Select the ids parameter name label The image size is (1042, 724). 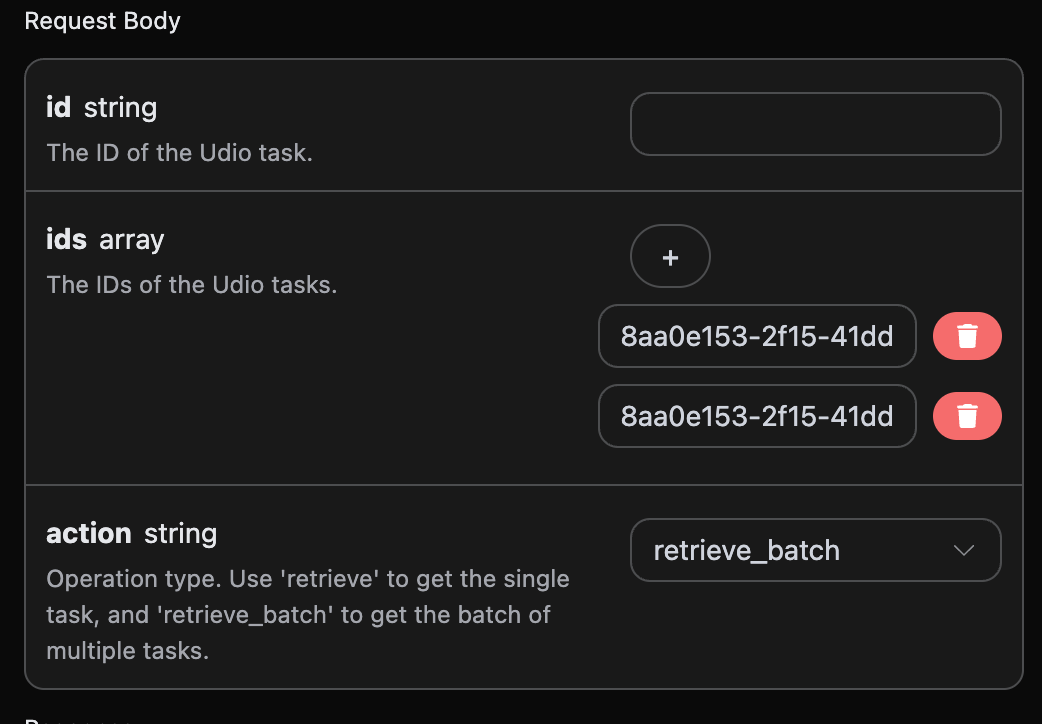[66, 239]
